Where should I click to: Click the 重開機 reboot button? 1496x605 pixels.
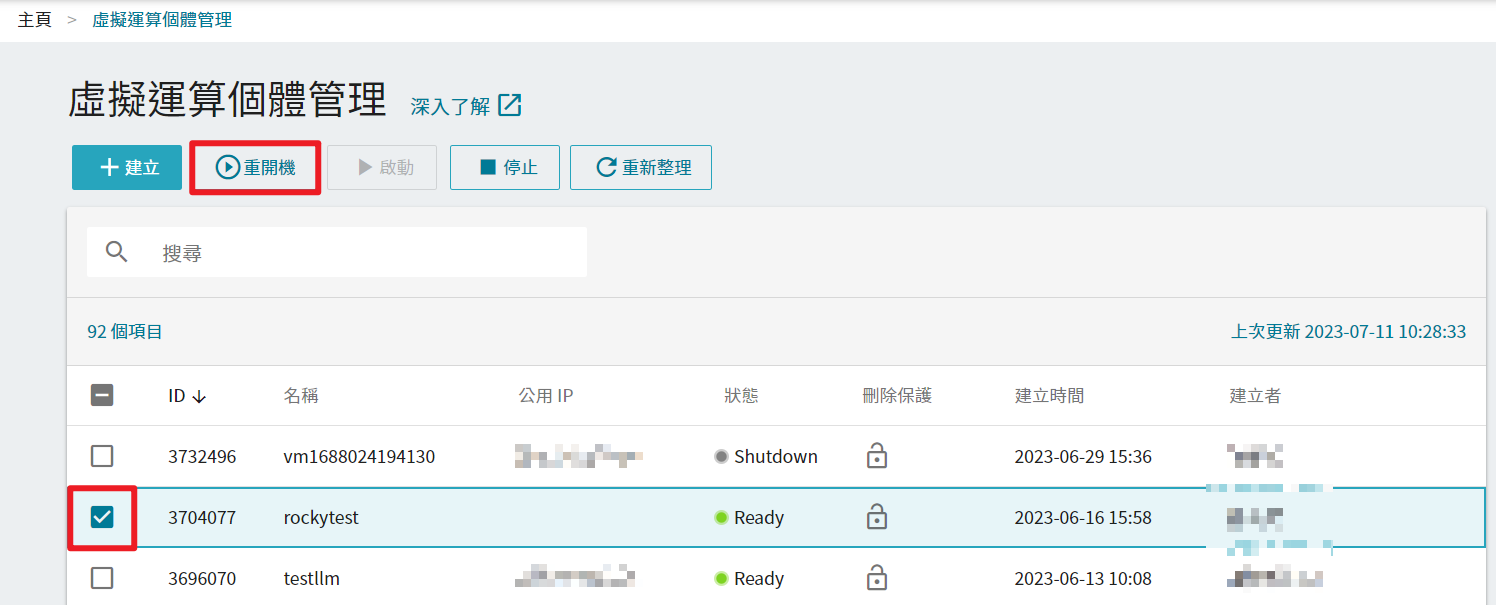pos(256,167)
